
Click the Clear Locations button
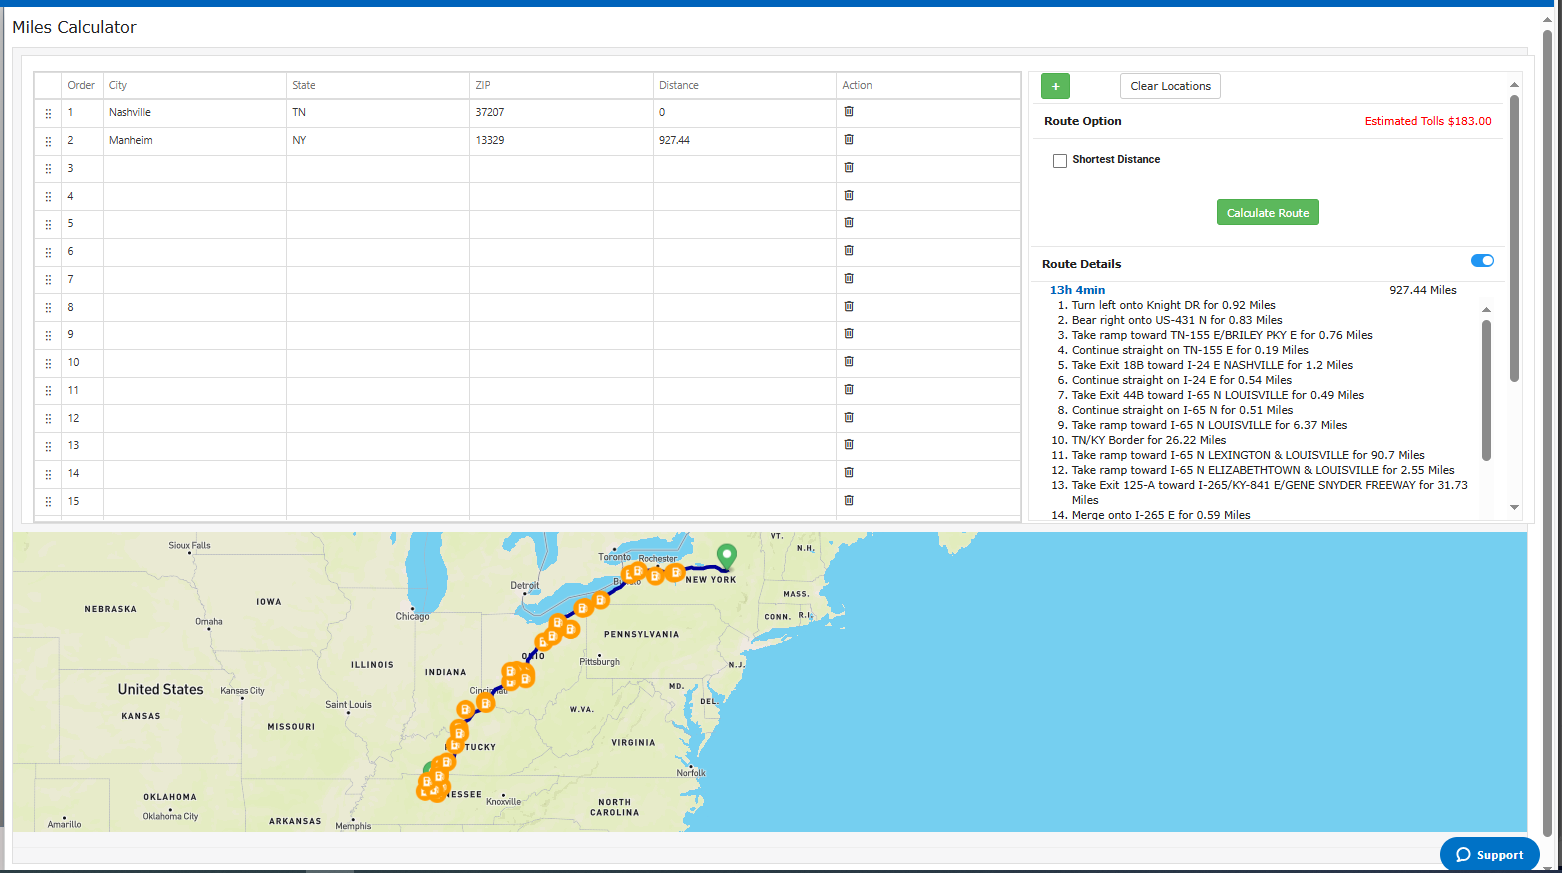point(1170,86)
